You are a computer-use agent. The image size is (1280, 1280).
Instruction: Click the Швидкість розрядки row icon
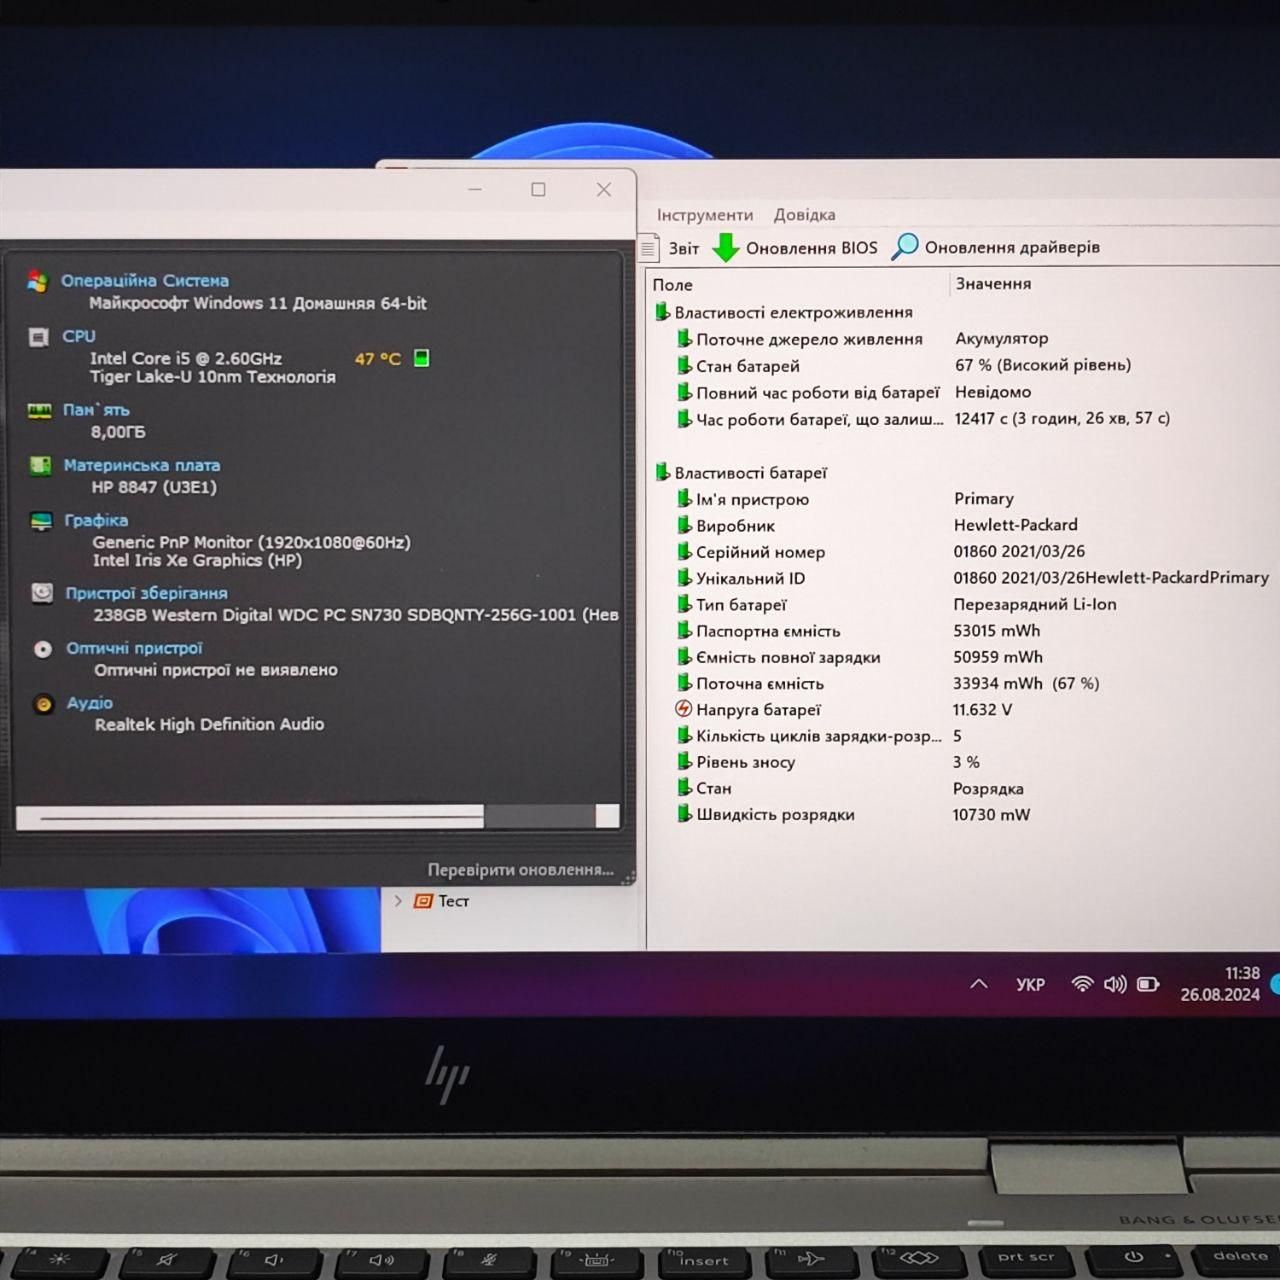pos(684,814)
